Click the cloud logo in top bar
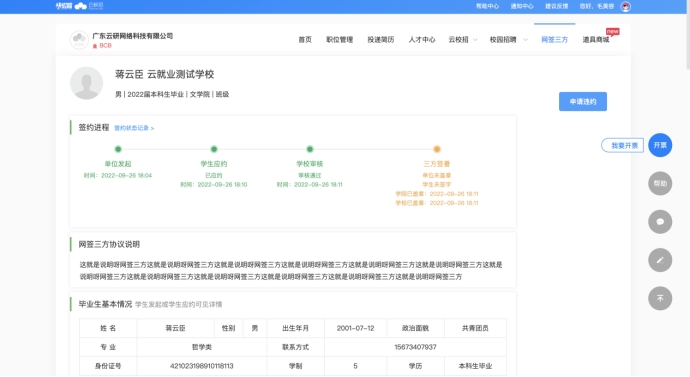The height and width of the screenshot is (377, 690). 81,6
